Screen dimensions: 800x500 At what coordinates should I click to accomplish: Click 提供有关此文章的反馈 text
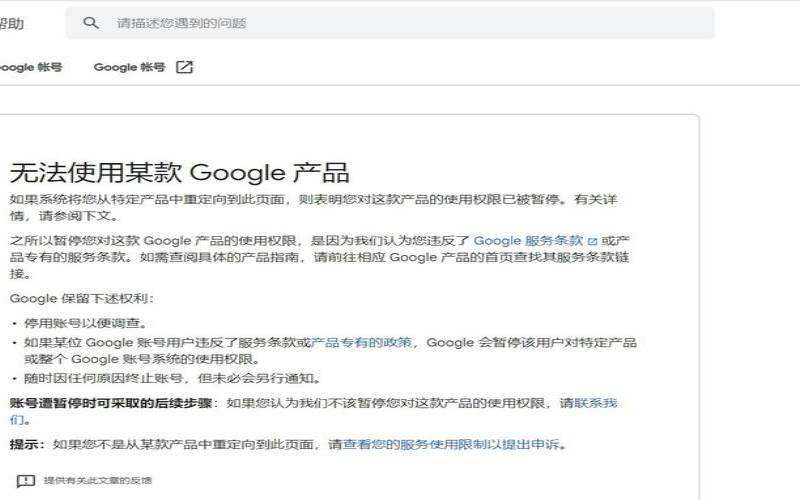(x=97, y=481)
